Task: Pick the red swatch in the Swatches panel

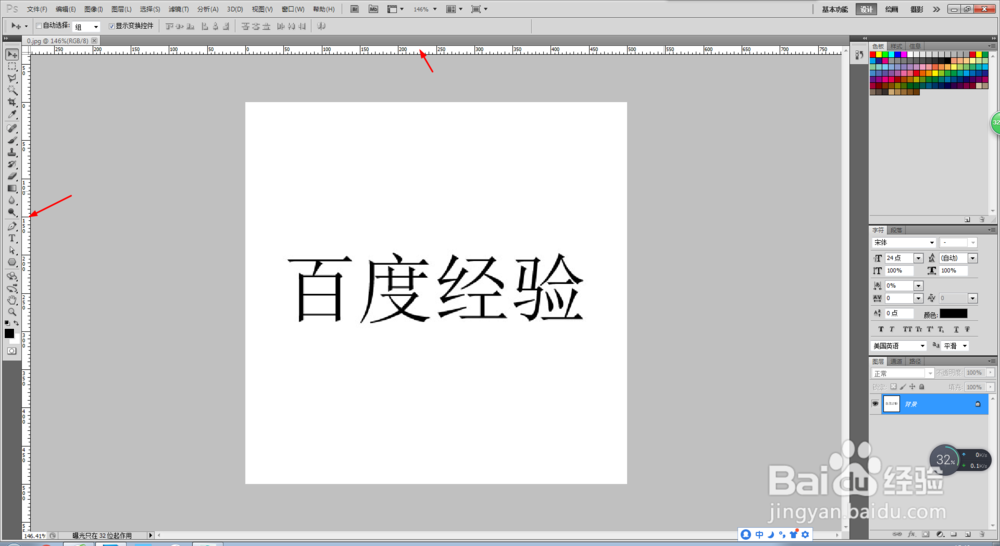Action: tap(873, 55)
